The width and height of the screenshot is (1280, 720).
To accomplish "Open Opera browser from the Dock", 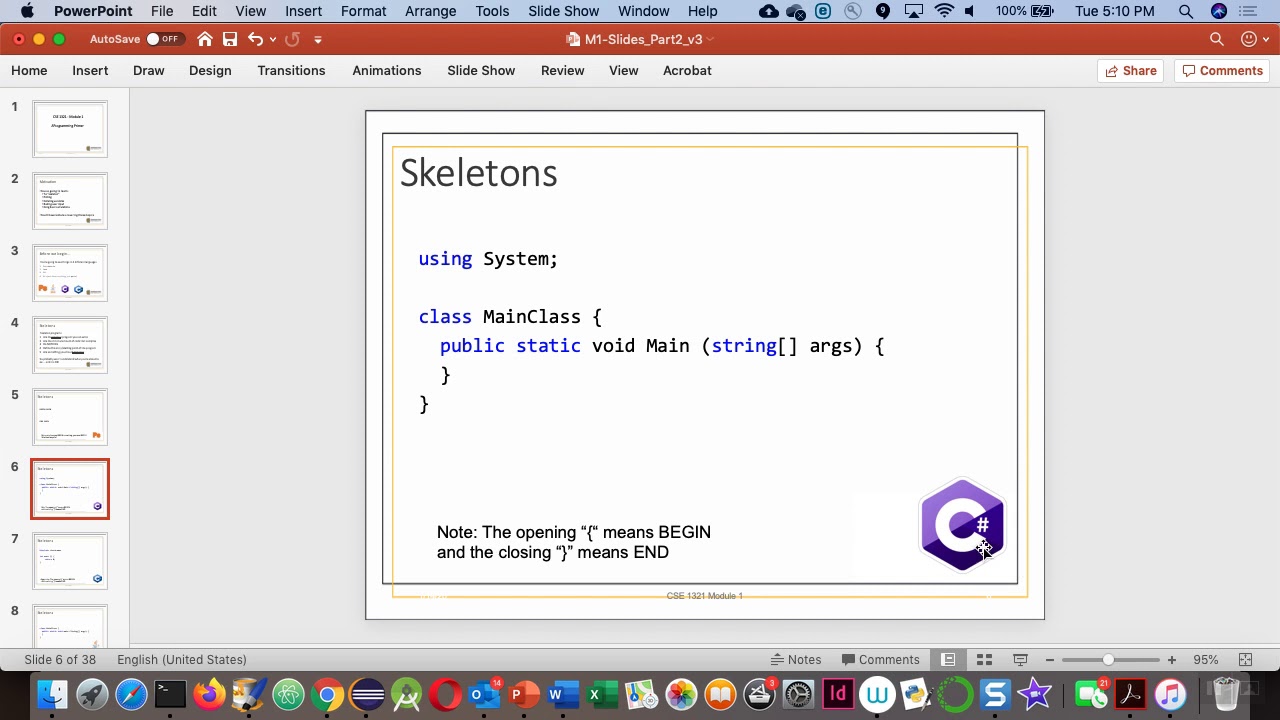I will click(x=445, y=694).
